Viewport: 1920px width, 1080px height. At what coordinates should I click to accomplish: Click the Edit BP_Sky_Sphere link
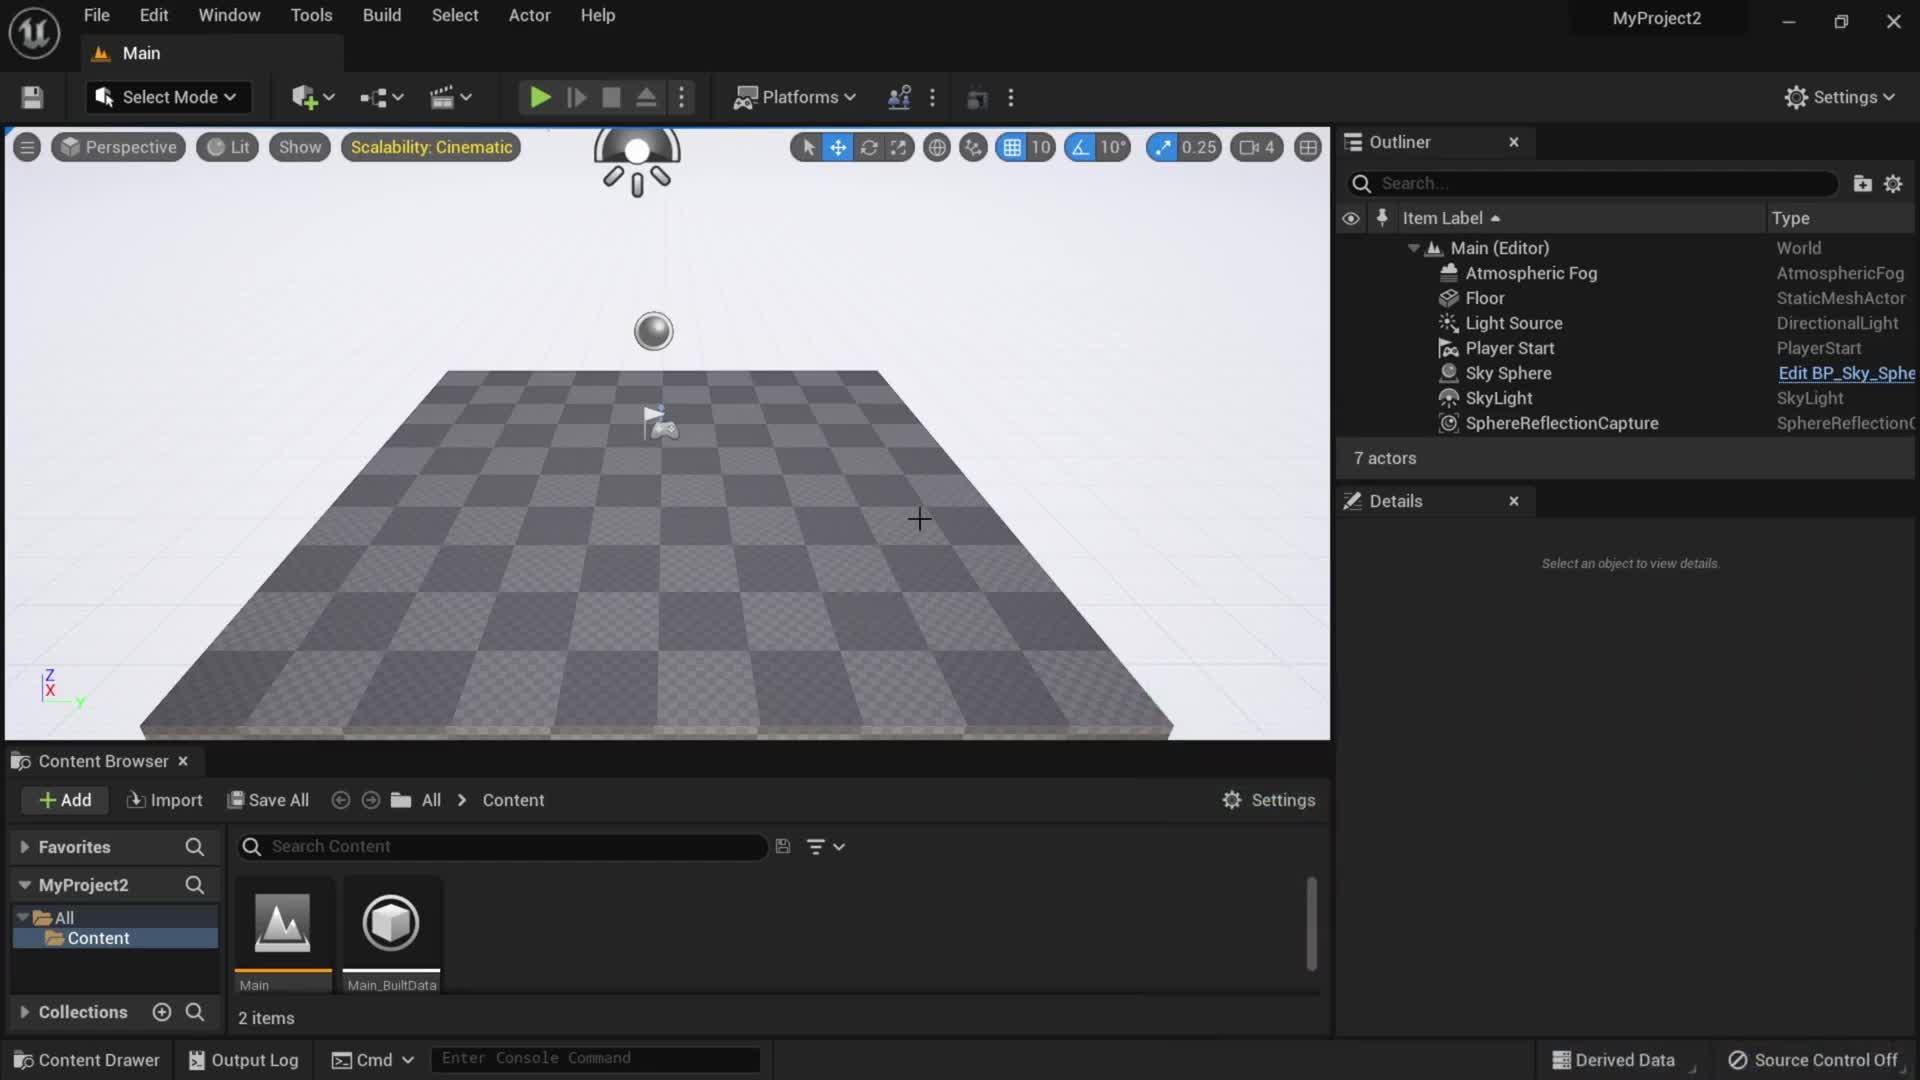(1845, 373)
